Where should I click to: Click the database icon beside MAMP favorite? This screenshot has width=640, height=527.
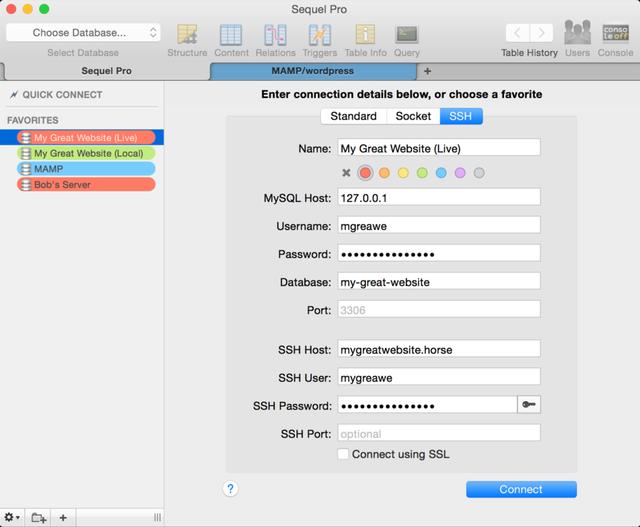[26, 169]
